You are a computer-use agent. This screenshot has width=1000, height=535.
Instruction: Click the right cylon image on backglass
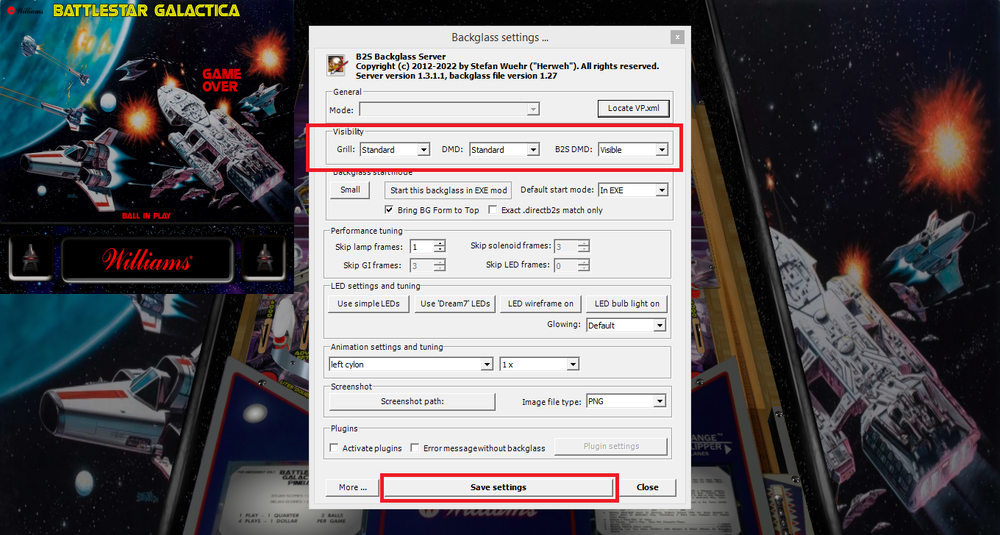[263, 260]
